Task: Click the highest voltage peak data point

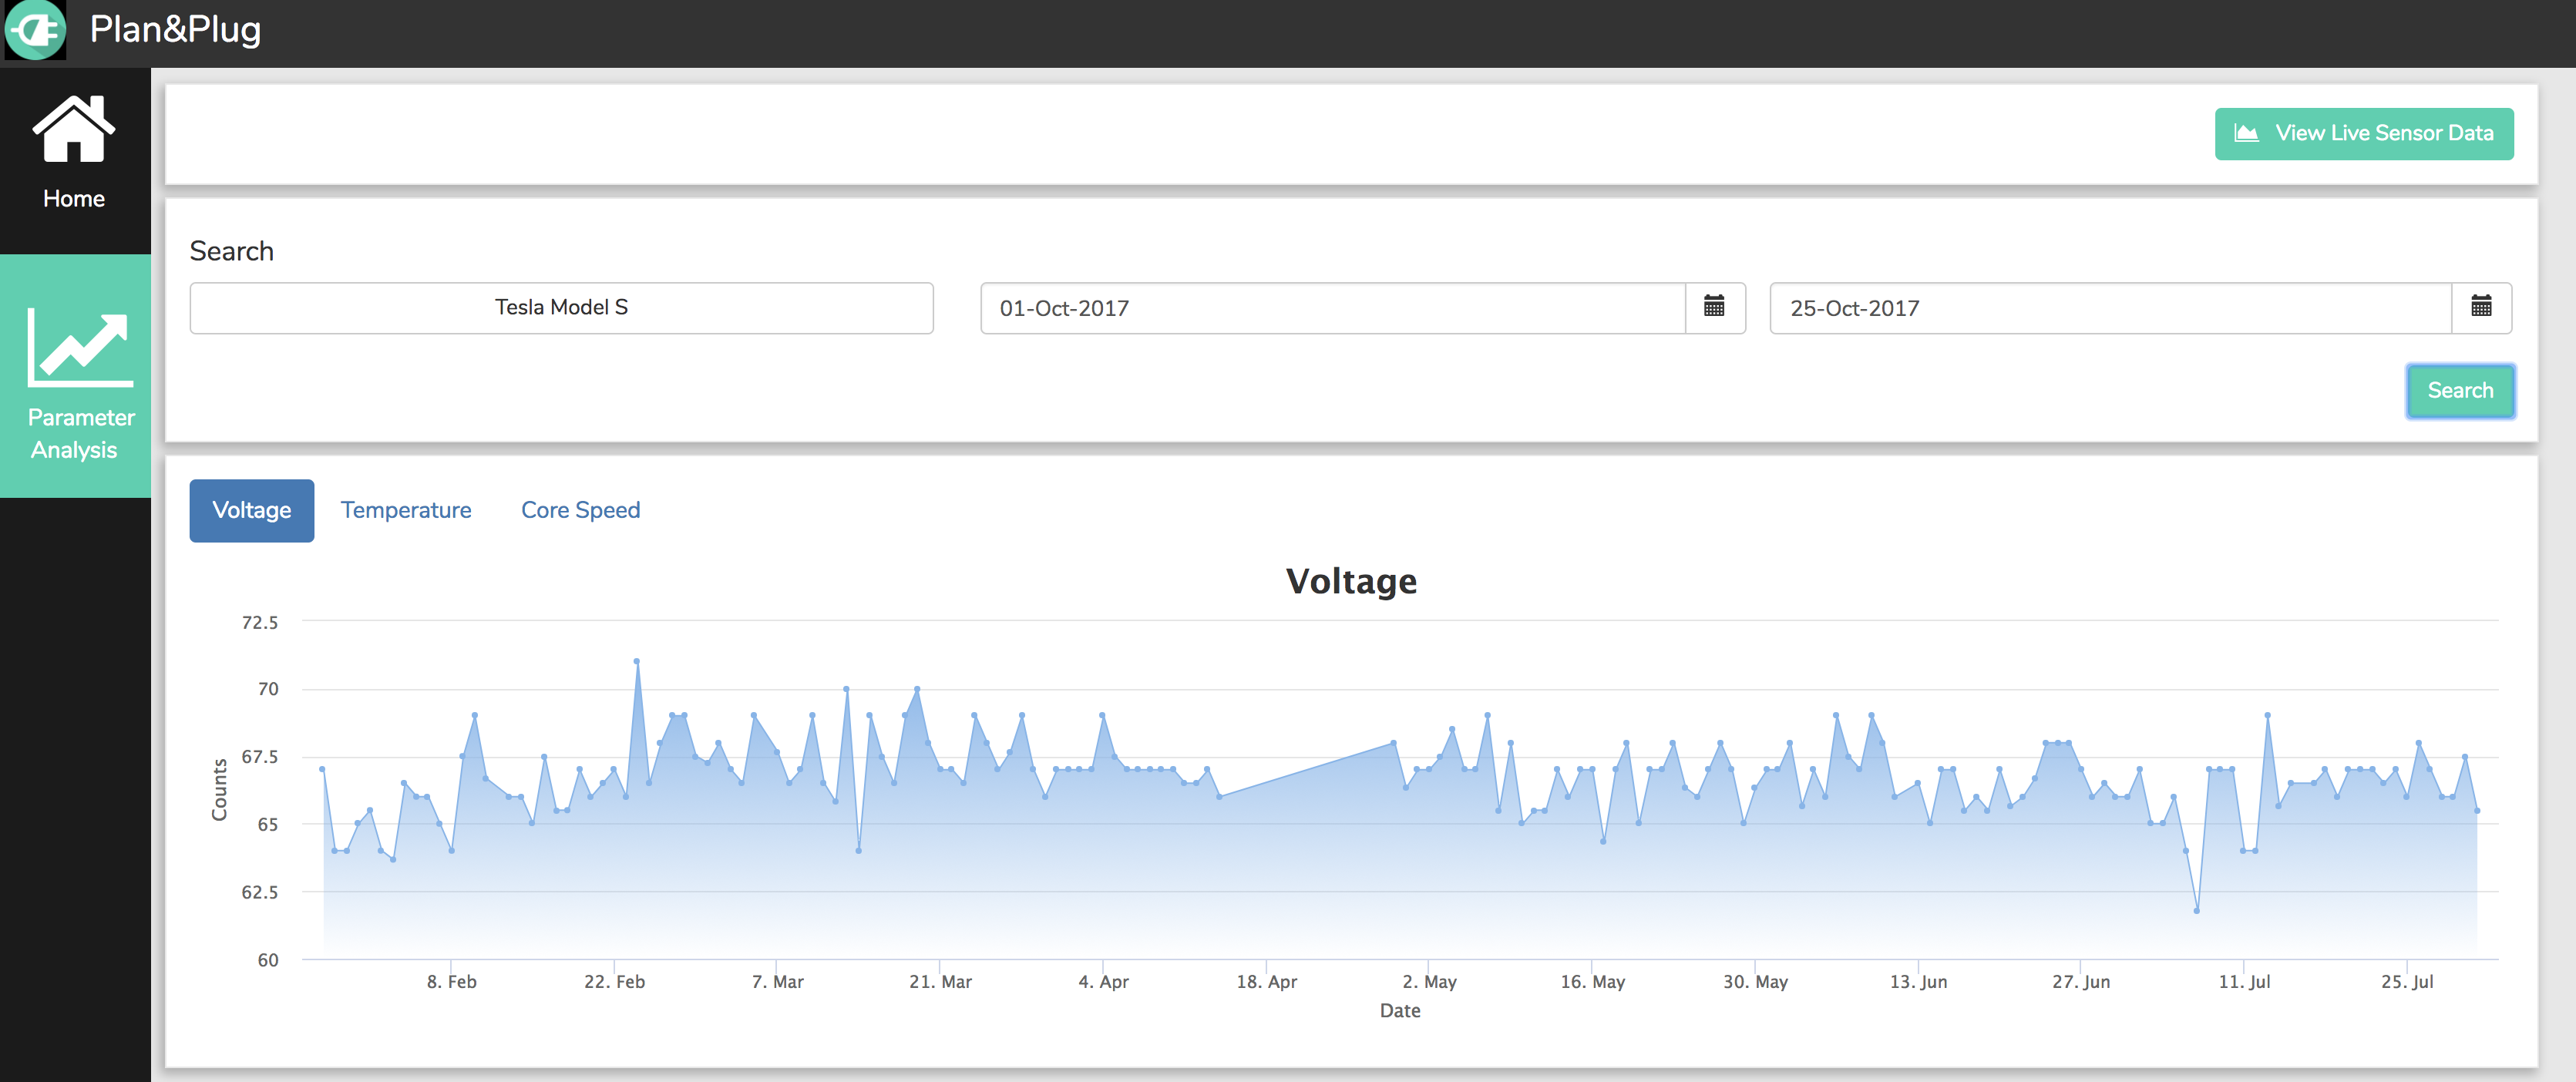Action: (636, 661)
